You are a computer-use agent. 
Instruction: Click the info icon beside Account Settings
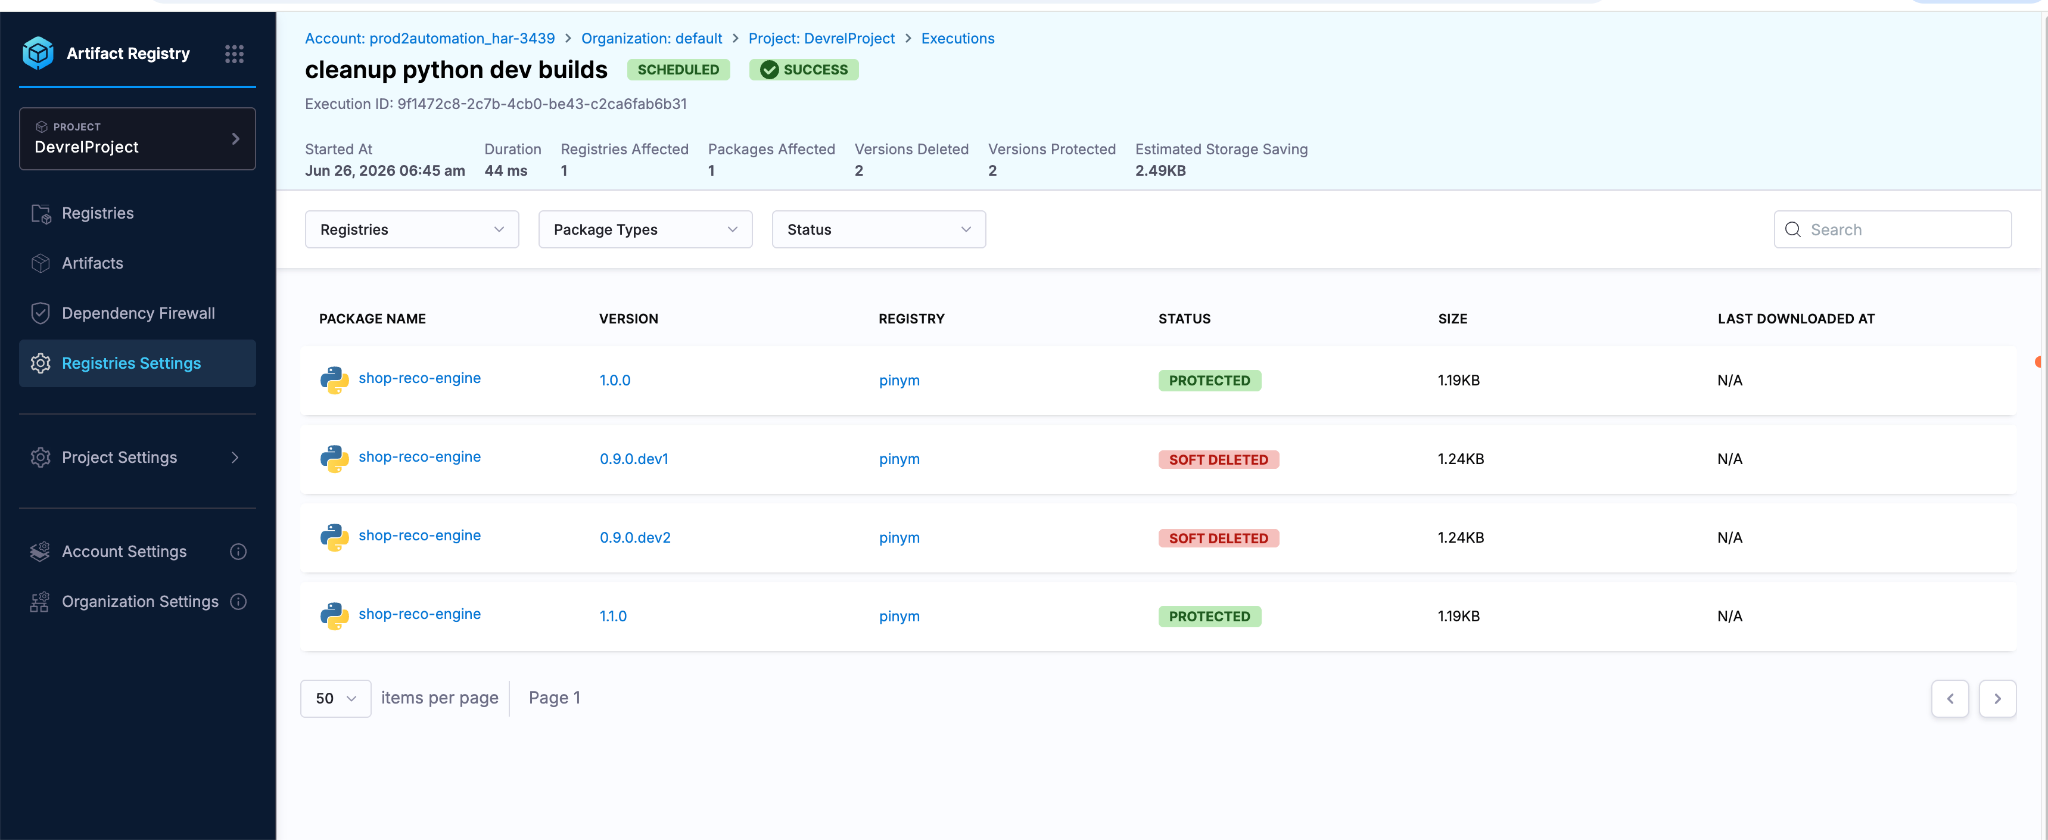click(238, 551)
